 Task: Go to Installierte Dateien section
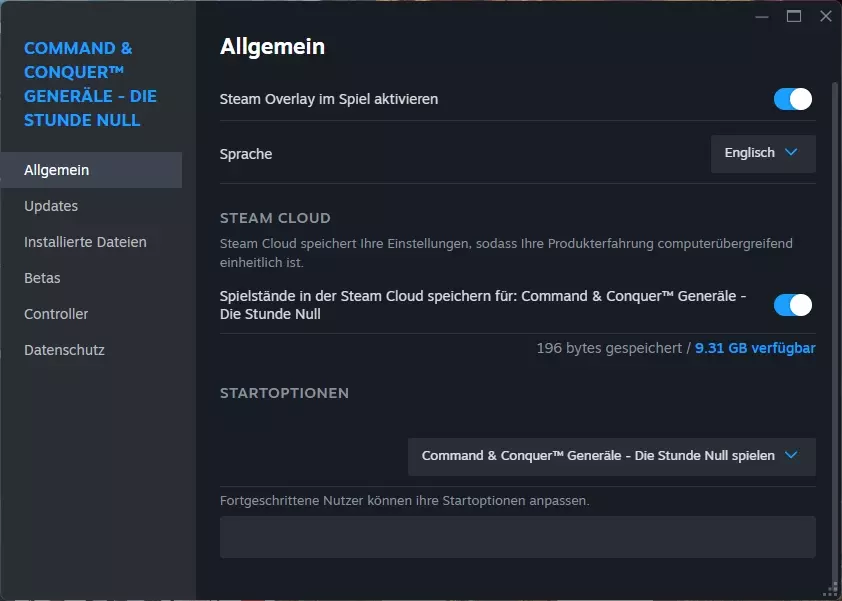pyautogui.click(x=85, y=242)
